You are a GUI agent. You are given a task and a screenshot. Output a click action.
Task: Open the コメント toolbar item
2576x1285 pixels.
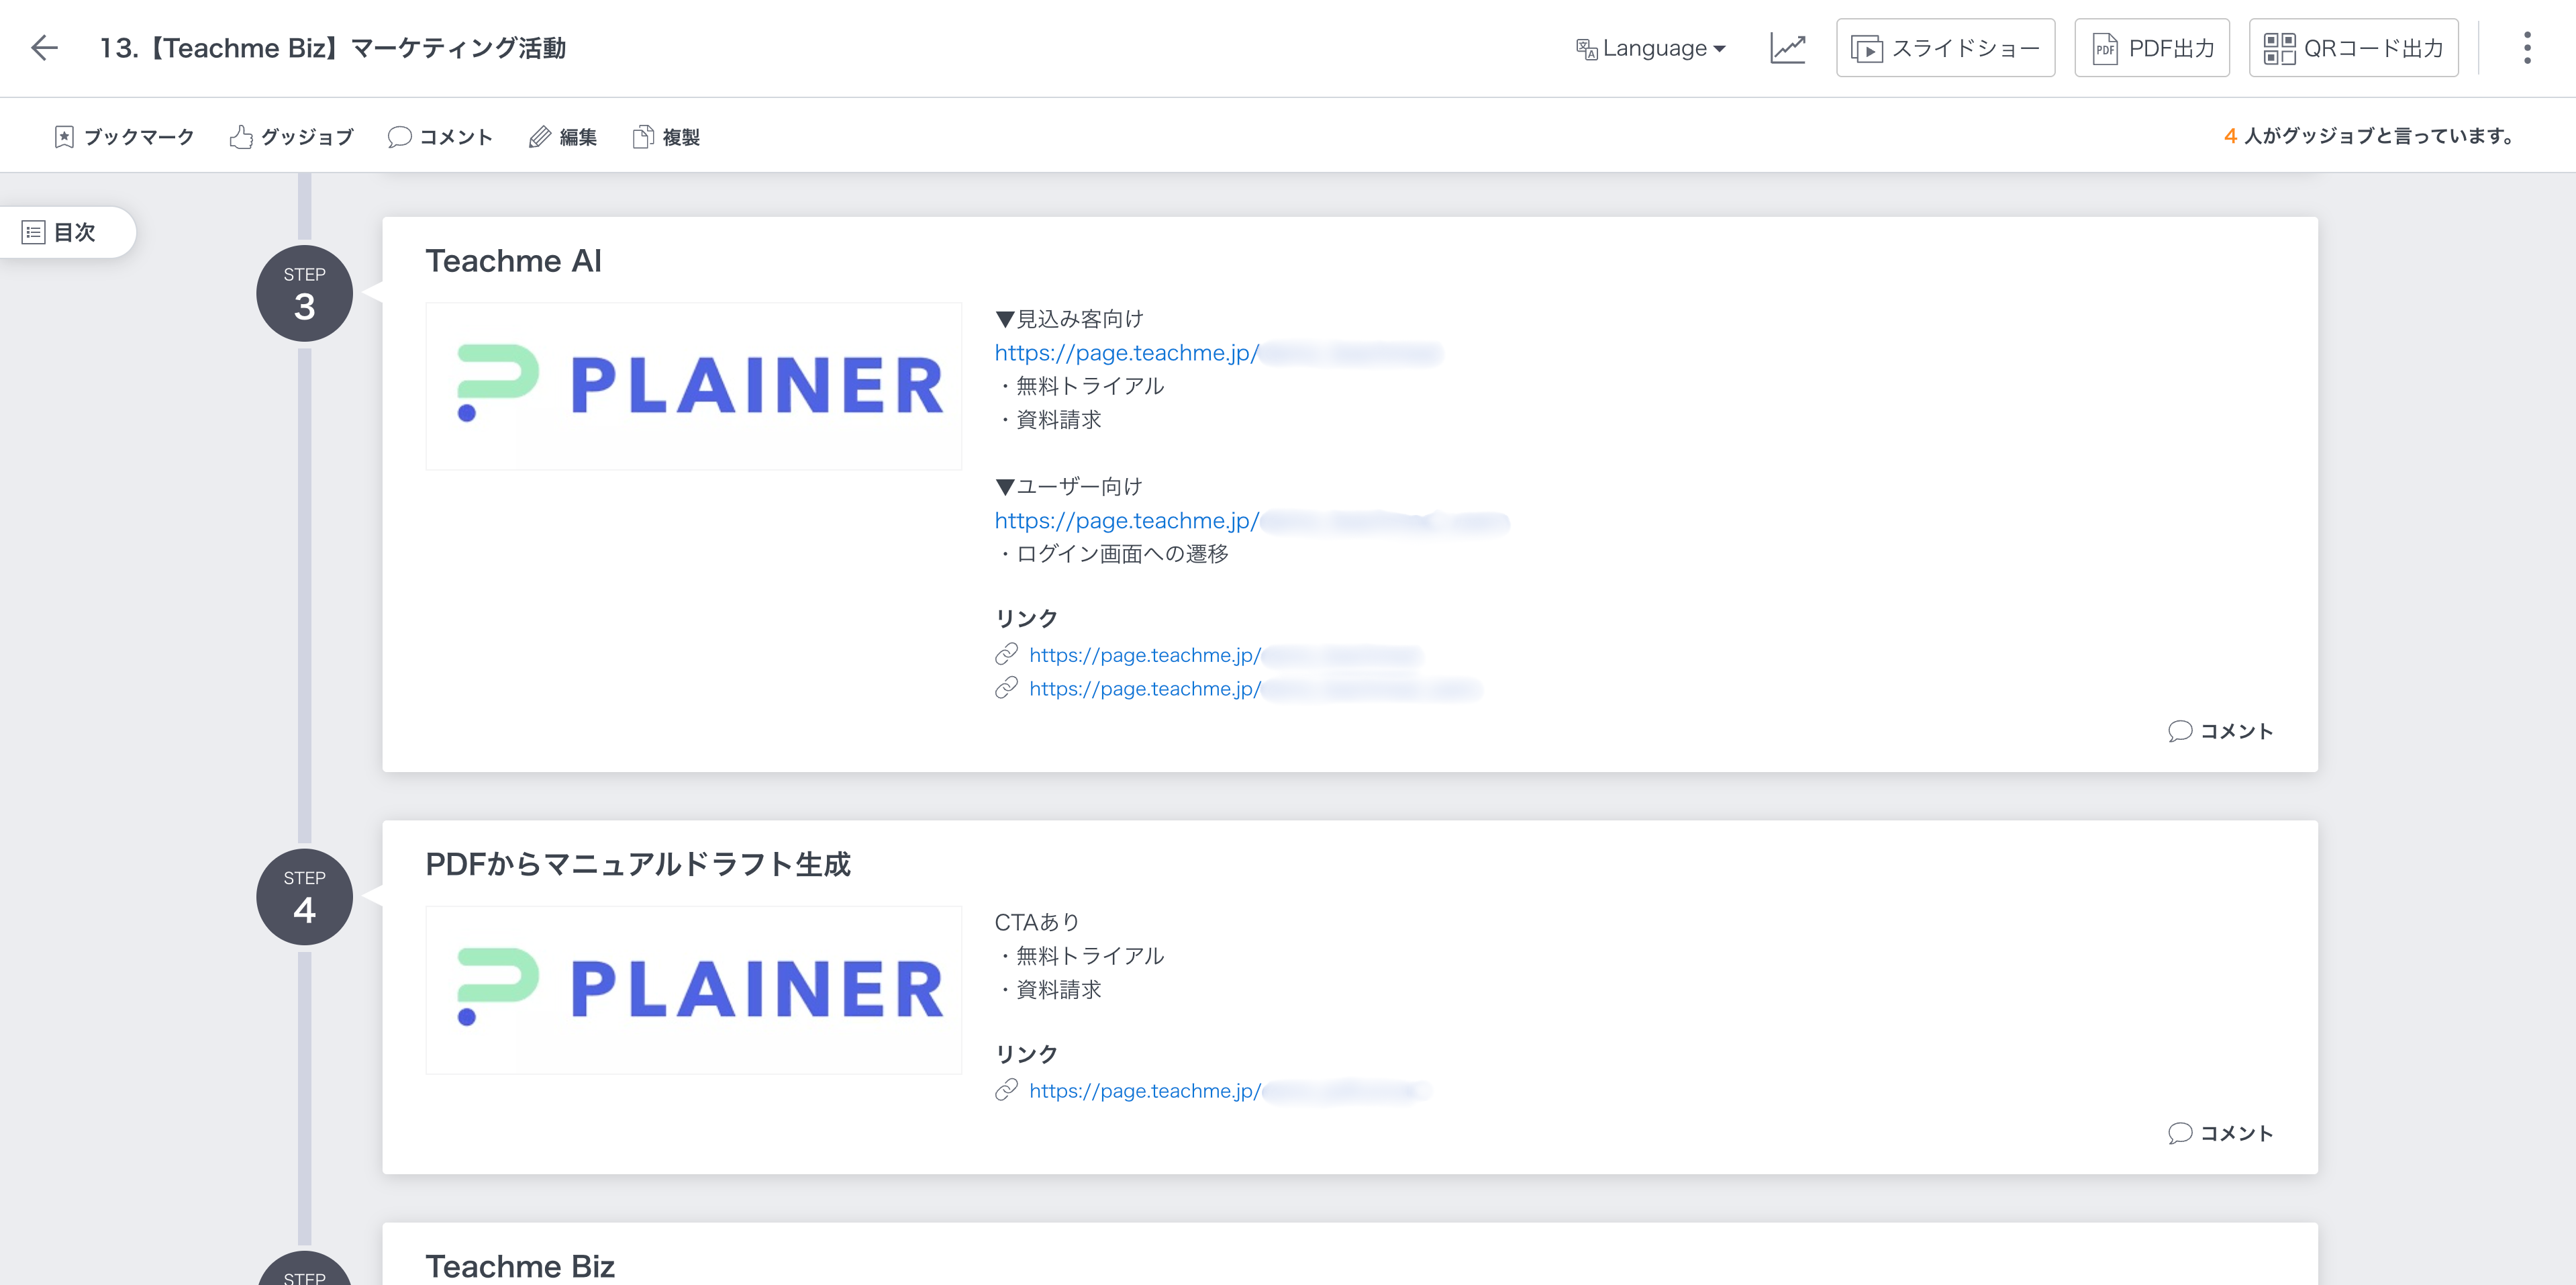tap(440, 137)
